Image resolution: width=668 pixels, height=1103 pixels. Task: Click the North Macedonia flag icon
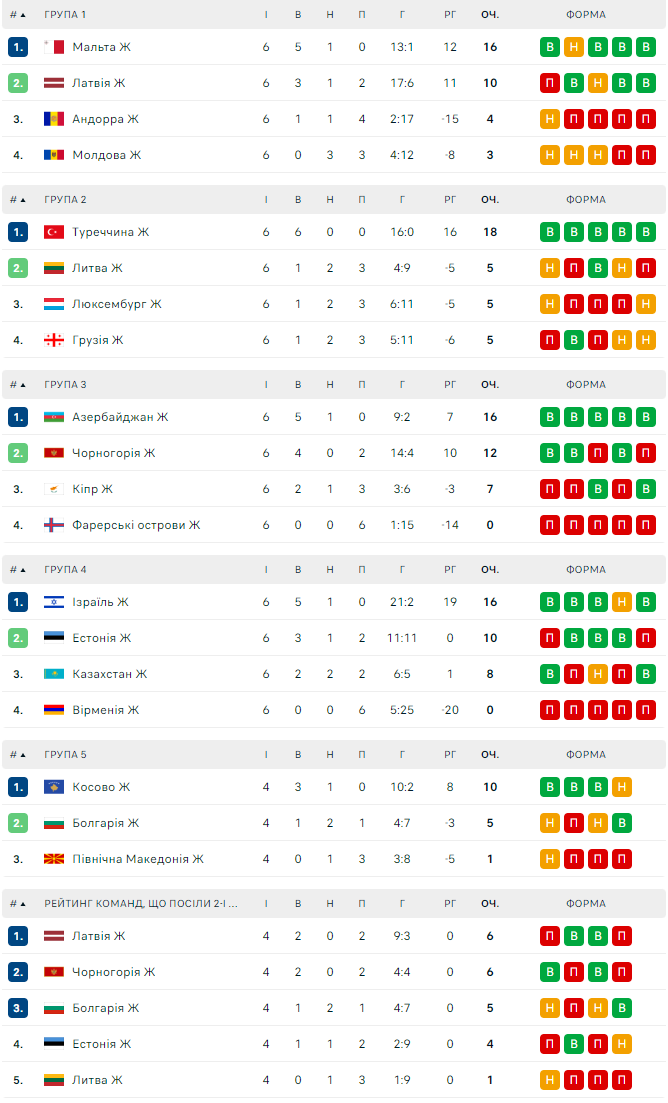point(54,859)
